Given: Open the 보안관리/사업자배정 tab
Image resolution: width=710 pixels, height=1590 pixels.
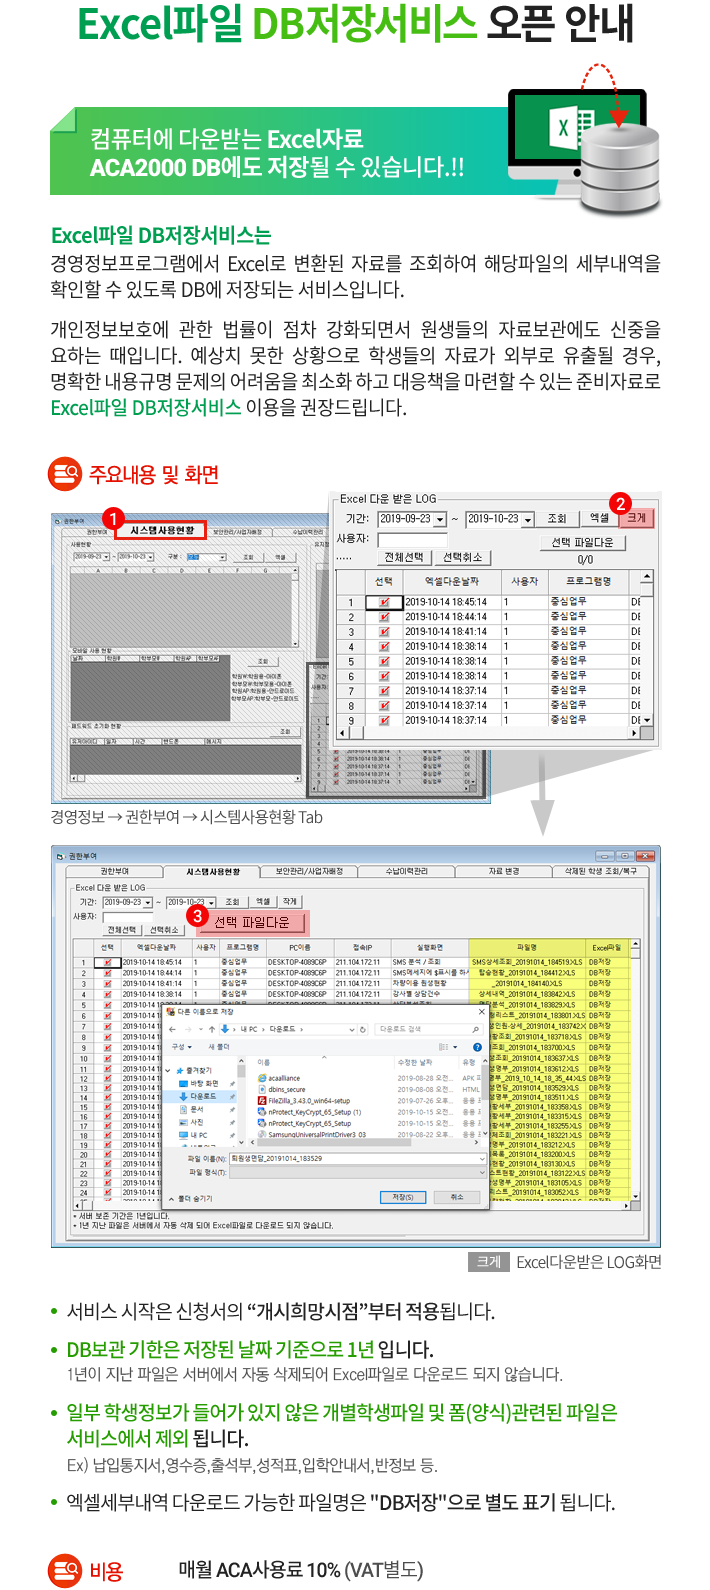Looking at the screenshot, I should (x=309, y=871).
